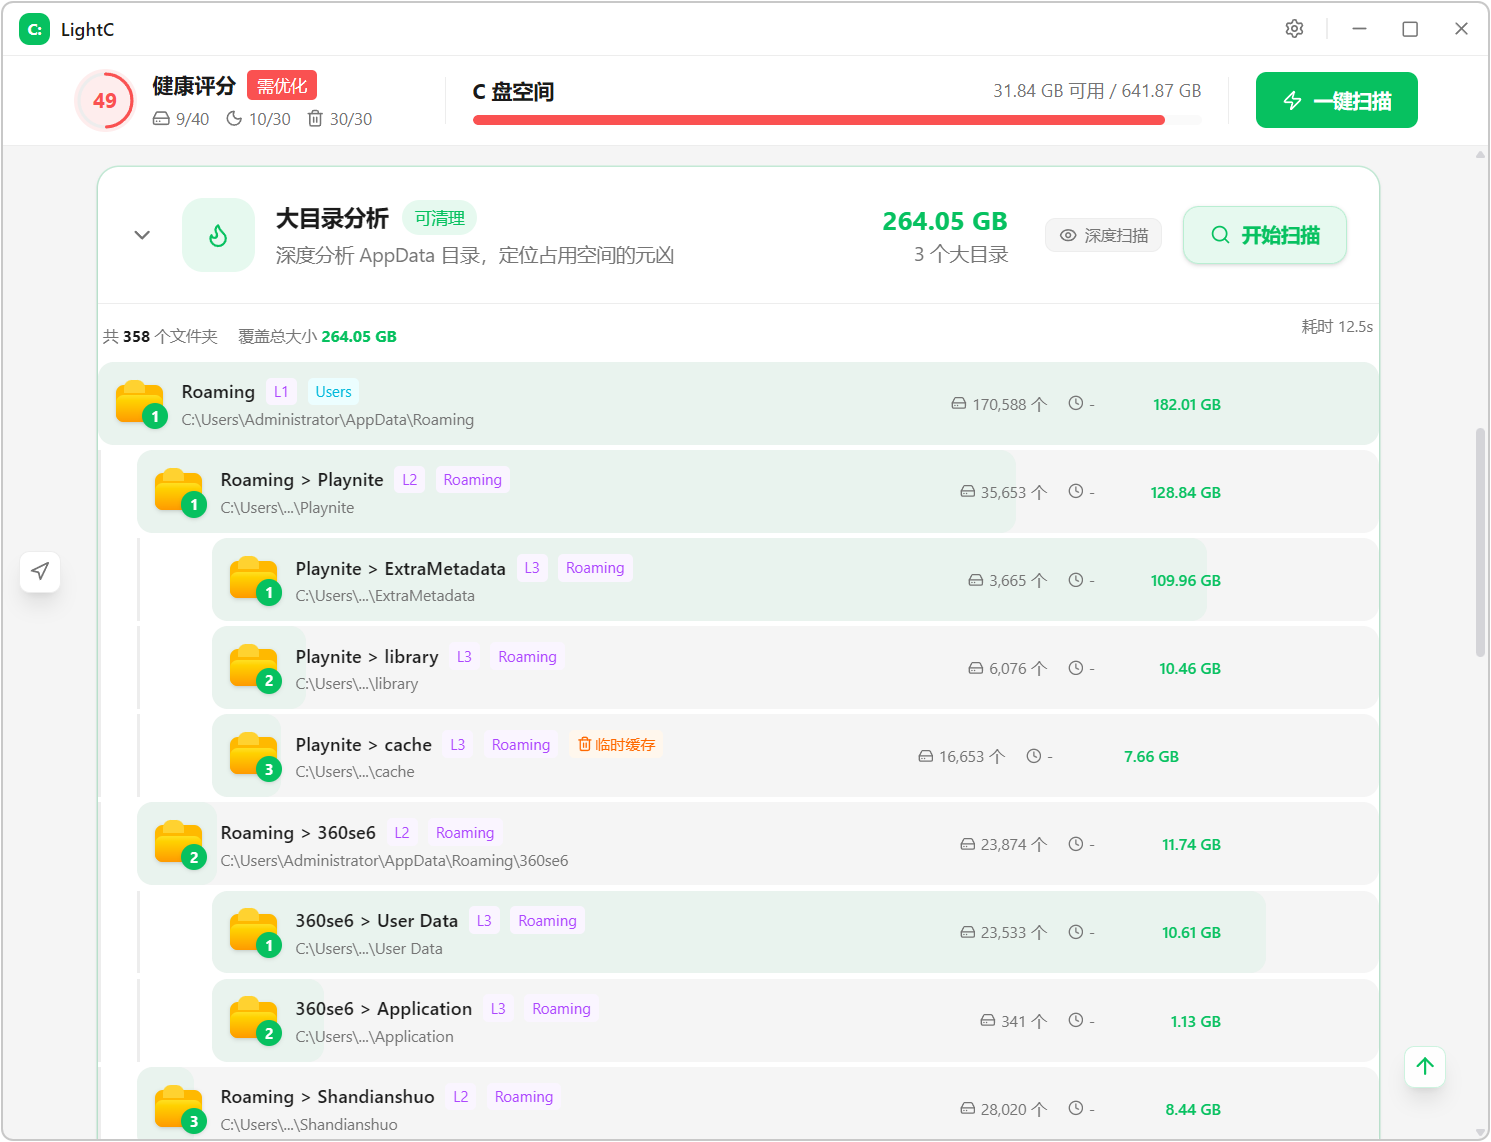This screenshot has width=1491, height=1142.
Task: Select the Playnite > library row
Action: tap(795, 668)
